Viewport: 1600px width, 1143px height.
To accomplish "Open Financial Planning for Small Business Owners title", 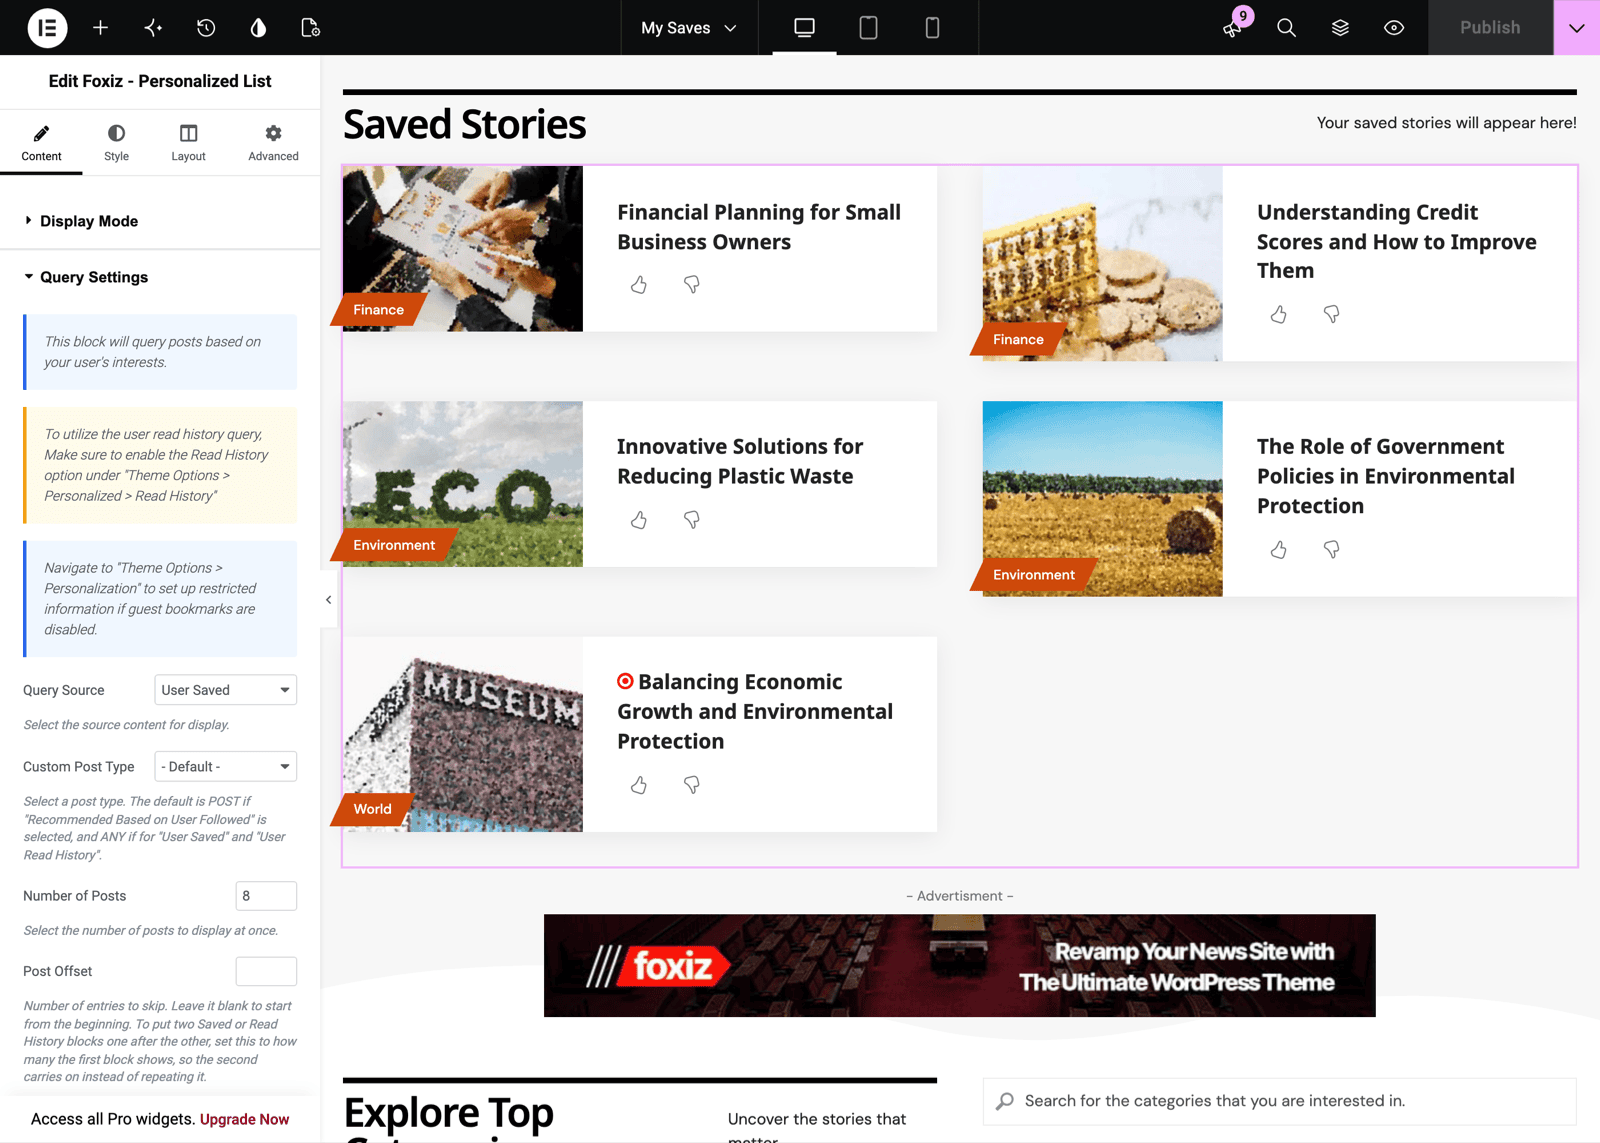I will [759, 227].
